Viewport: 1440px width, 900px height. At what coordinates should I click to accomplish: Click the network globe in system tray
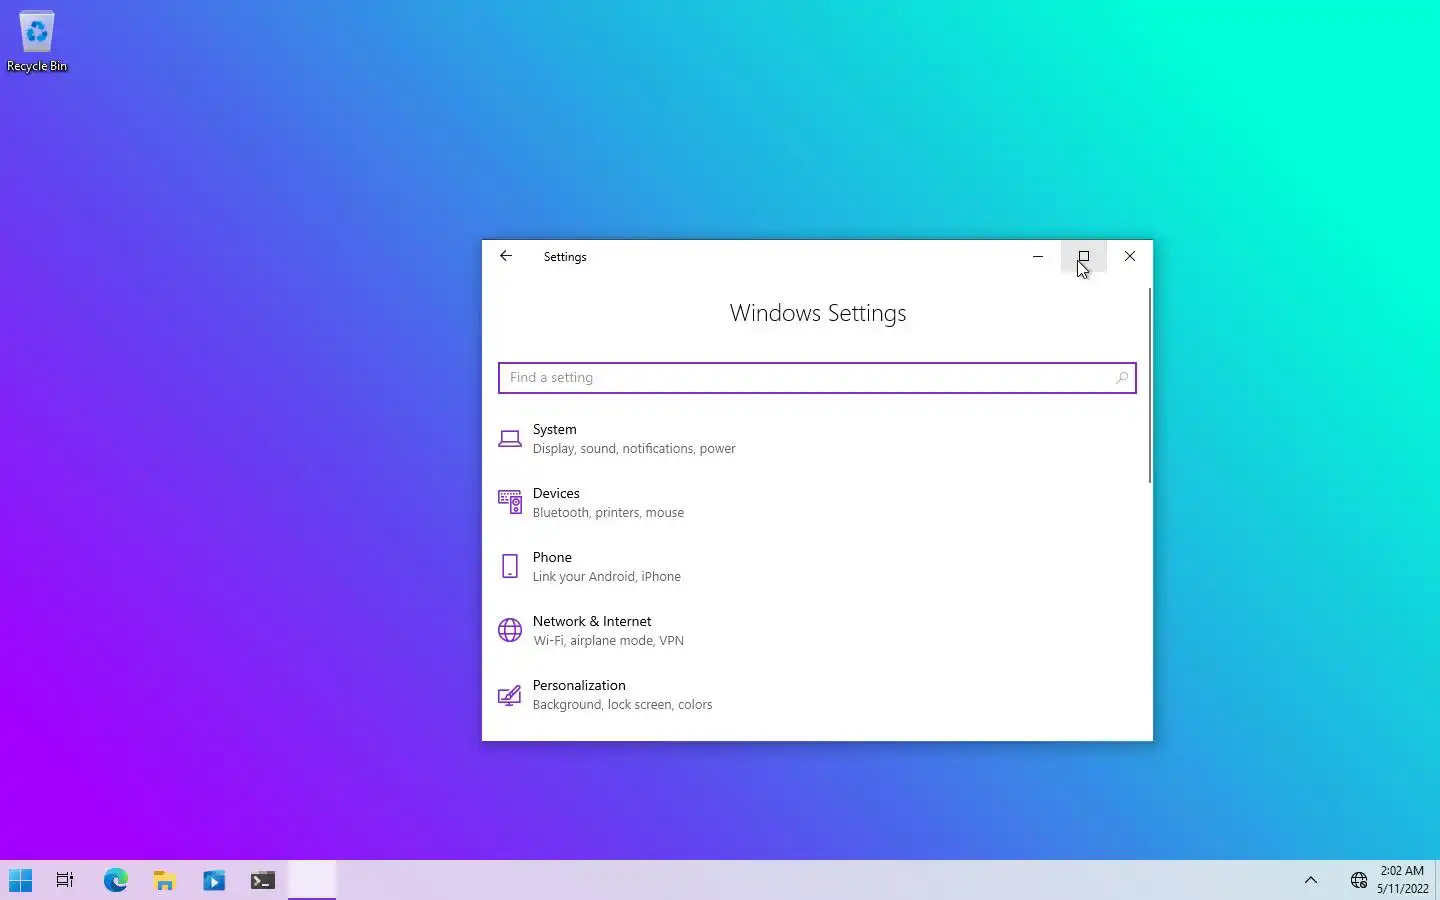pos(1358,880)
